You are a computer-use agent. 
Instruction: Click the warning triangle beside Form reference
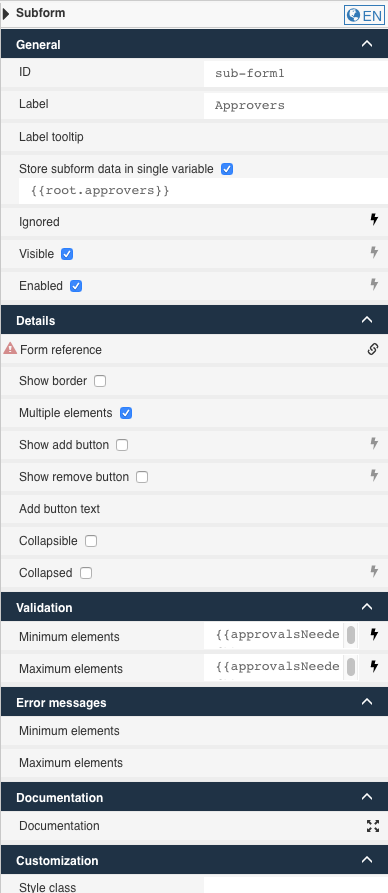[10, 349]
